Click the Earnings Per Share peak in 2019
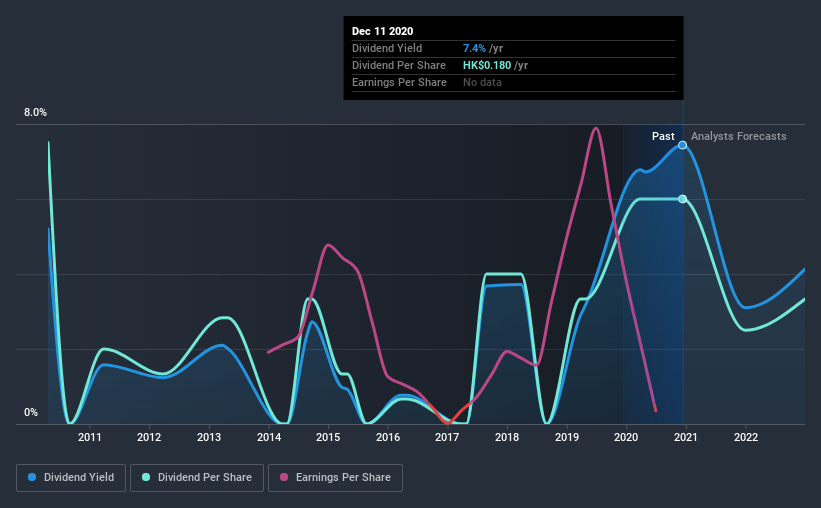The width and height of the screenshot is (821, 508). tap(596, 128)
